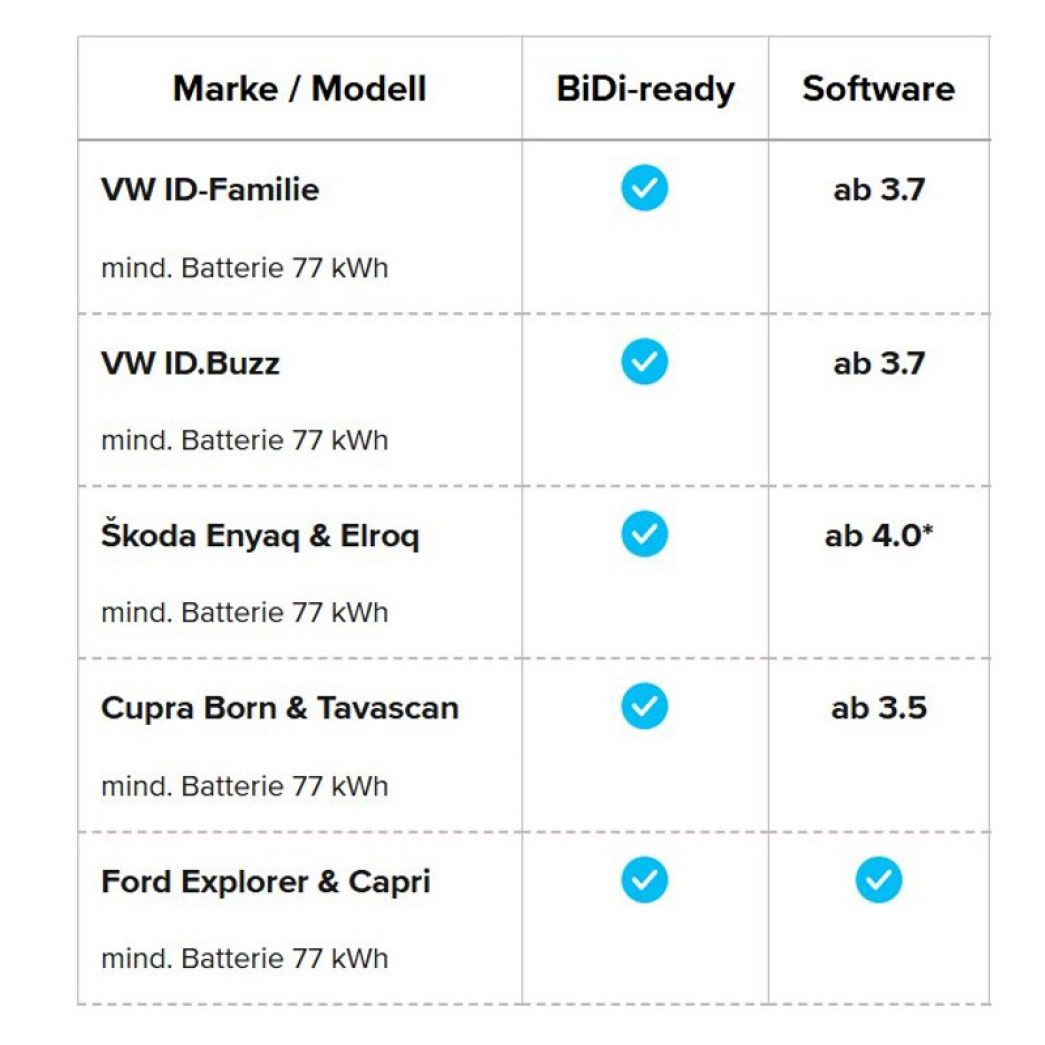Screen dimensions: 1045x1045
Task: Click the BiDi-ready checkmark for VW ID.Buzz
Action: coord(644,361)
